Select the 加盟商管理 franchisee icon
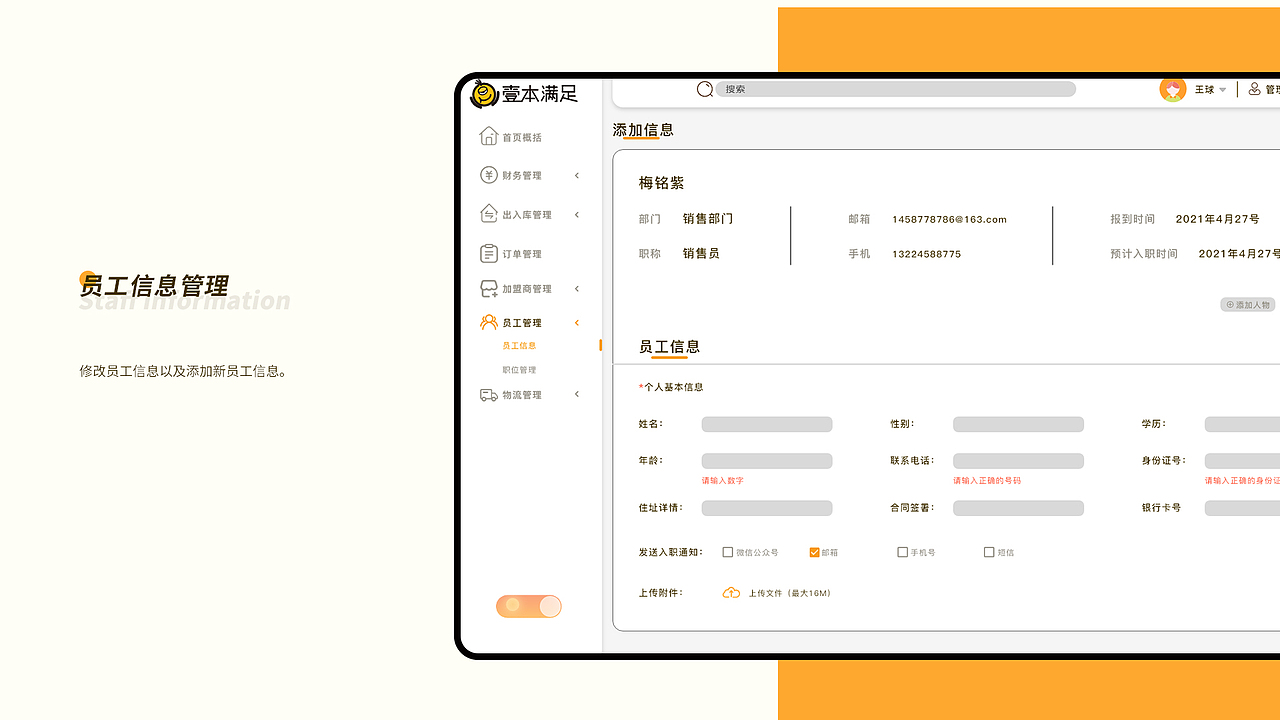The width and height of the screenshot is (1280, 720). tap(489, 288)
